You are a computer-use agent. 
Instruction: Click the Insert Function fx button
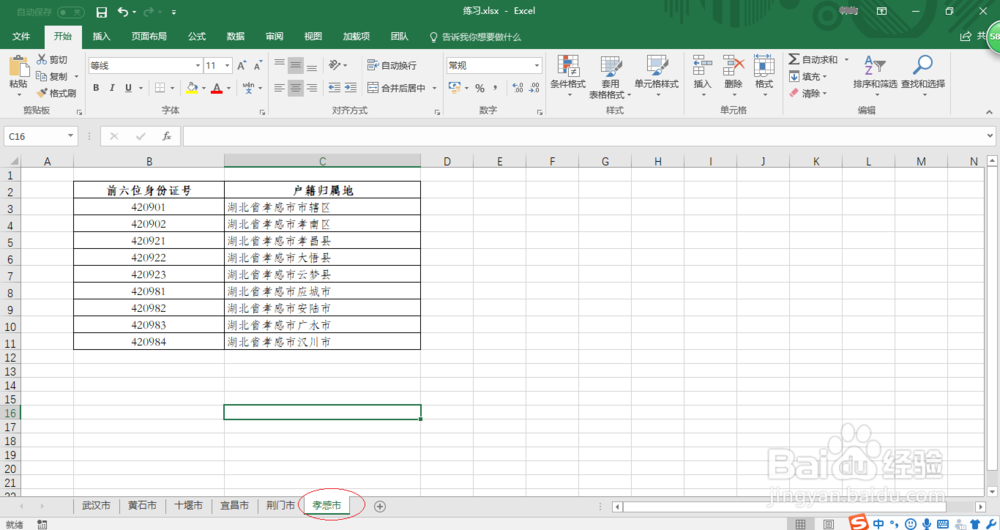tap(166, 136)
